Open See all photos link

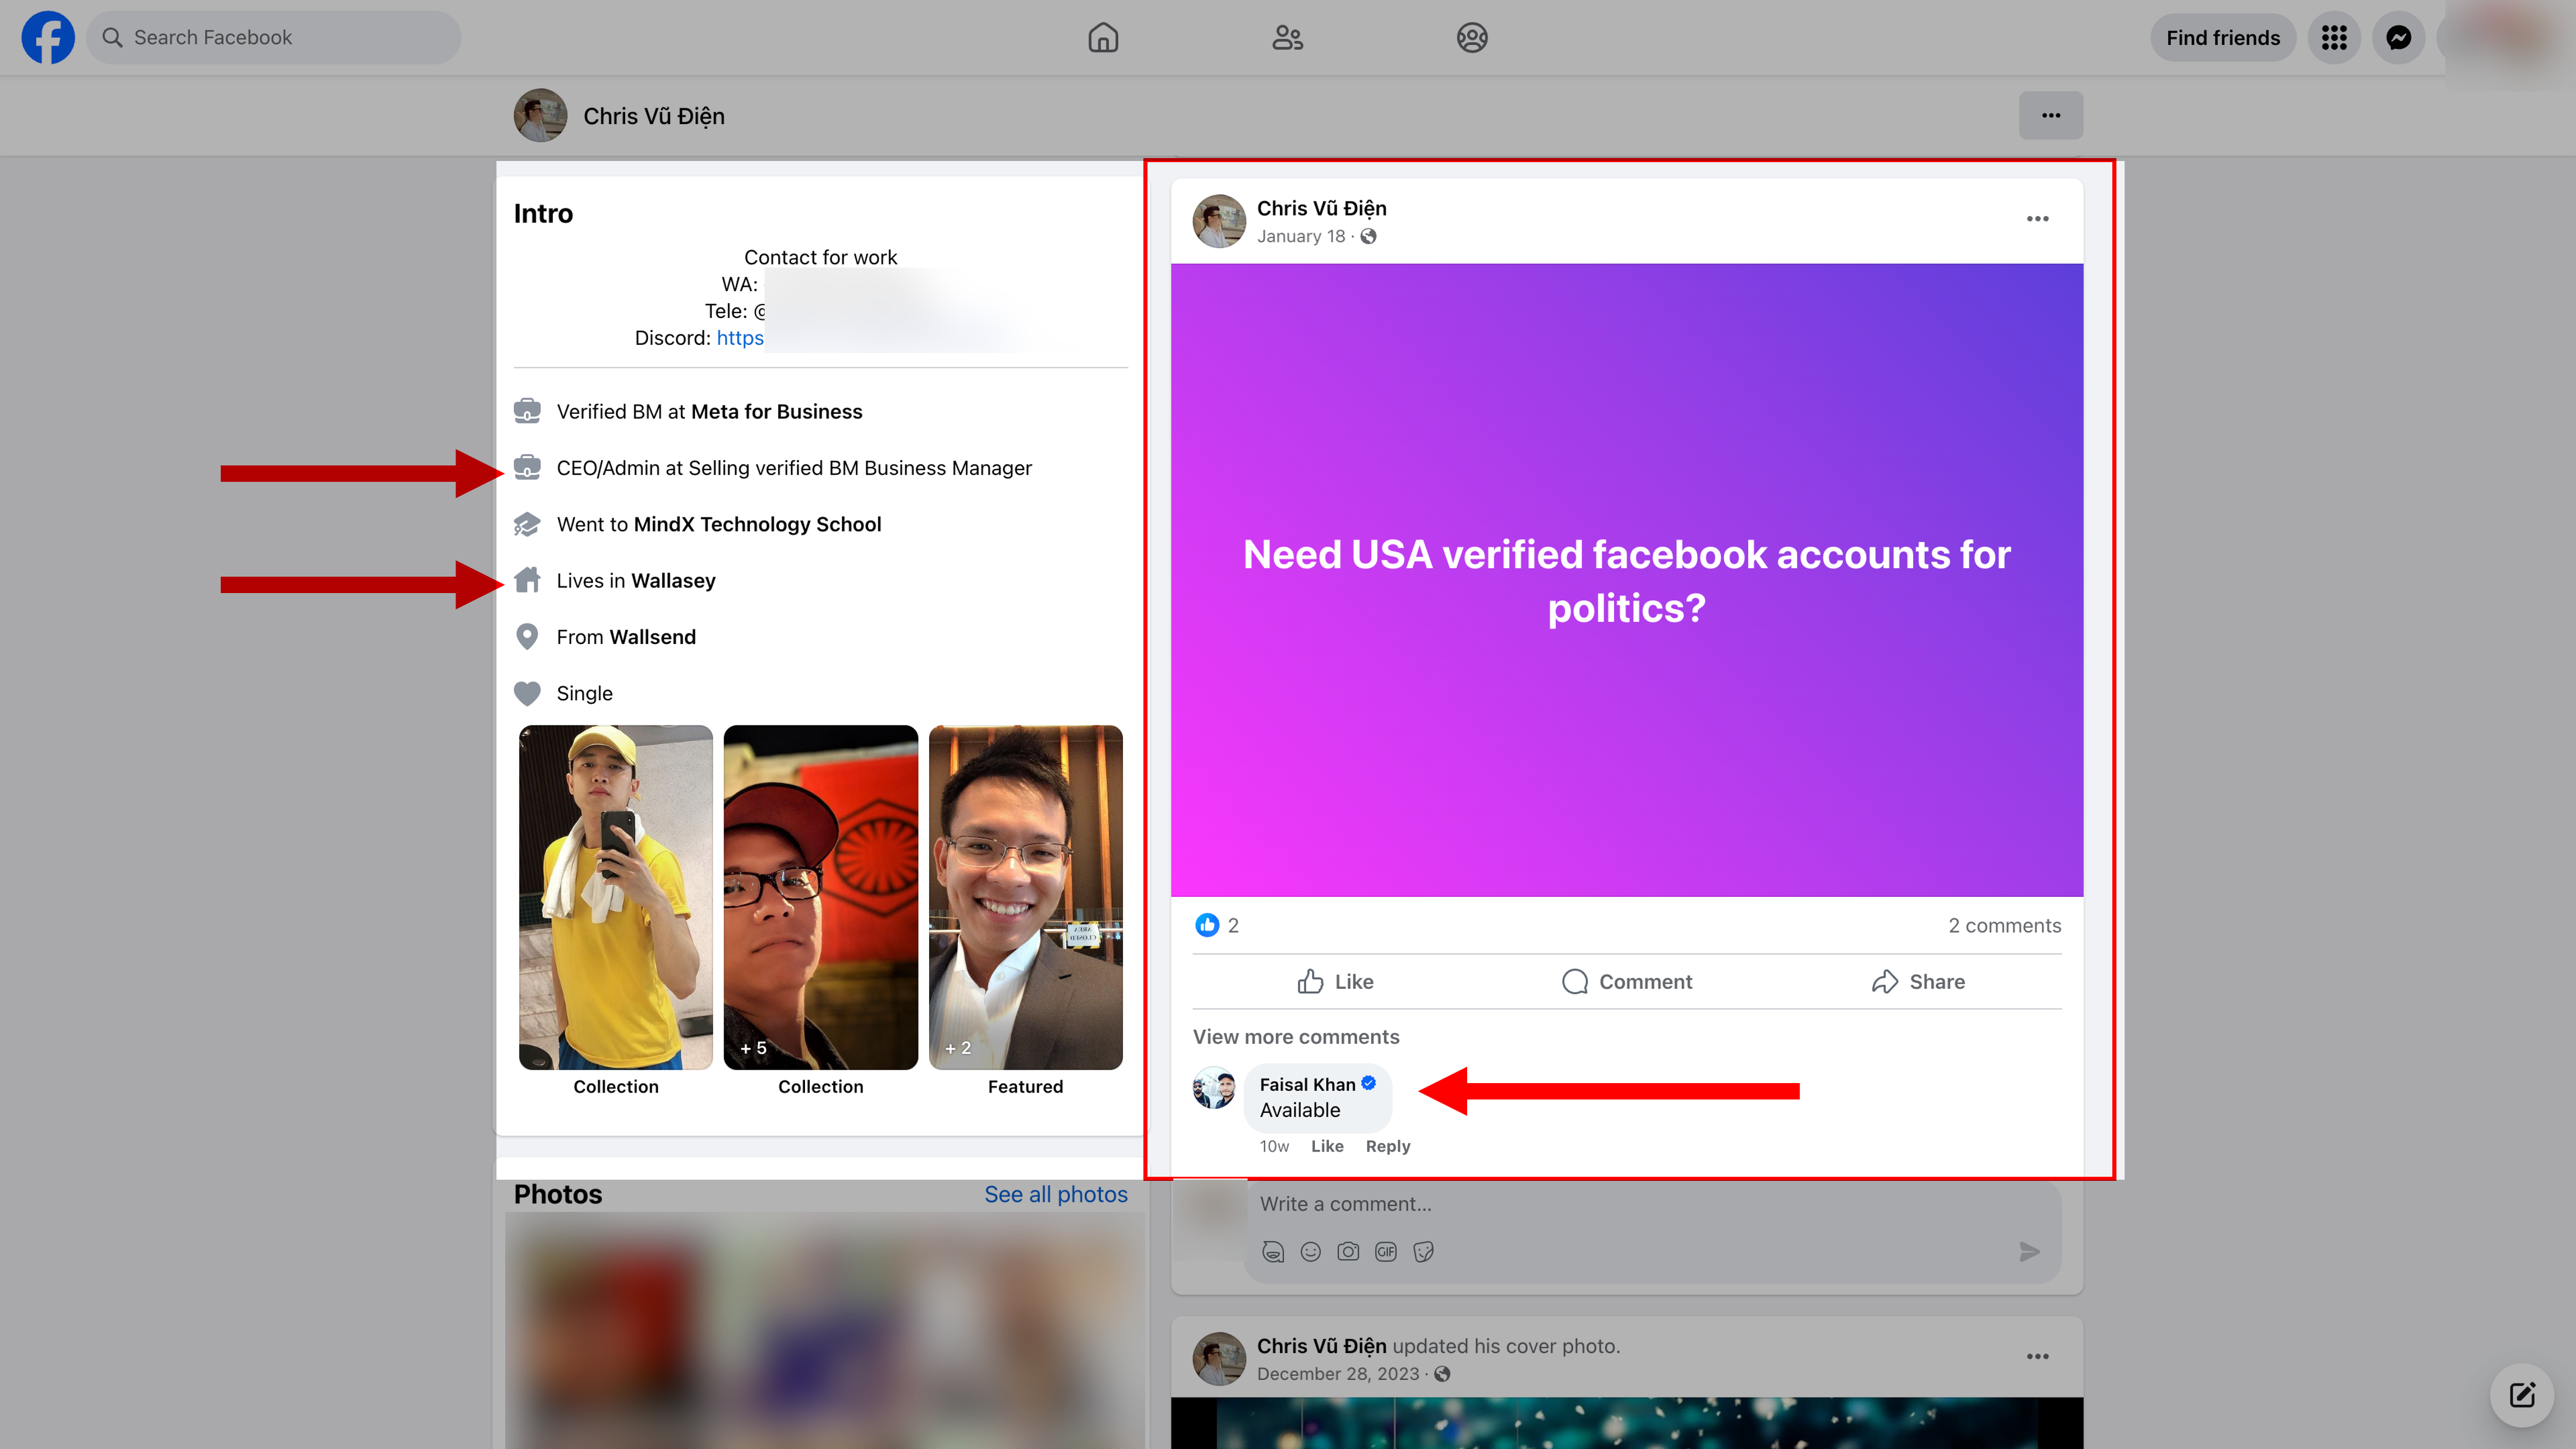[x=1055, y=1194]
